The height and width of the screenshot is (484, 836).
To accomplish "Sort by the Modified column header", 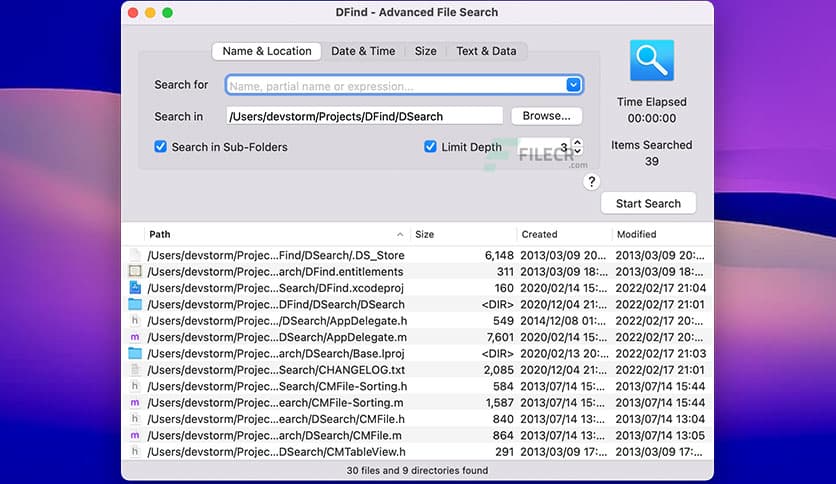I will tap(661, 235).
